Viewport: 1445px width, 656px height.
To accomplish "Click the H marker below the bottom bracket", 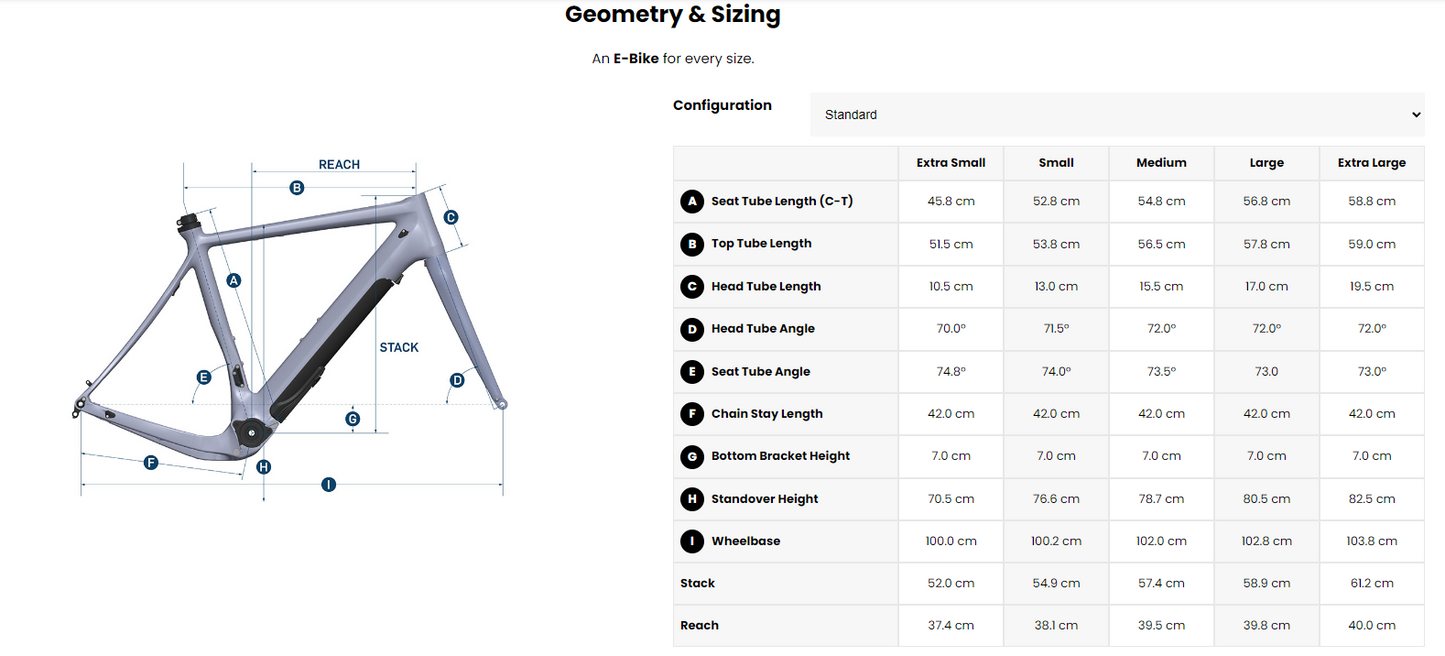I will click(x=263, y=467).
